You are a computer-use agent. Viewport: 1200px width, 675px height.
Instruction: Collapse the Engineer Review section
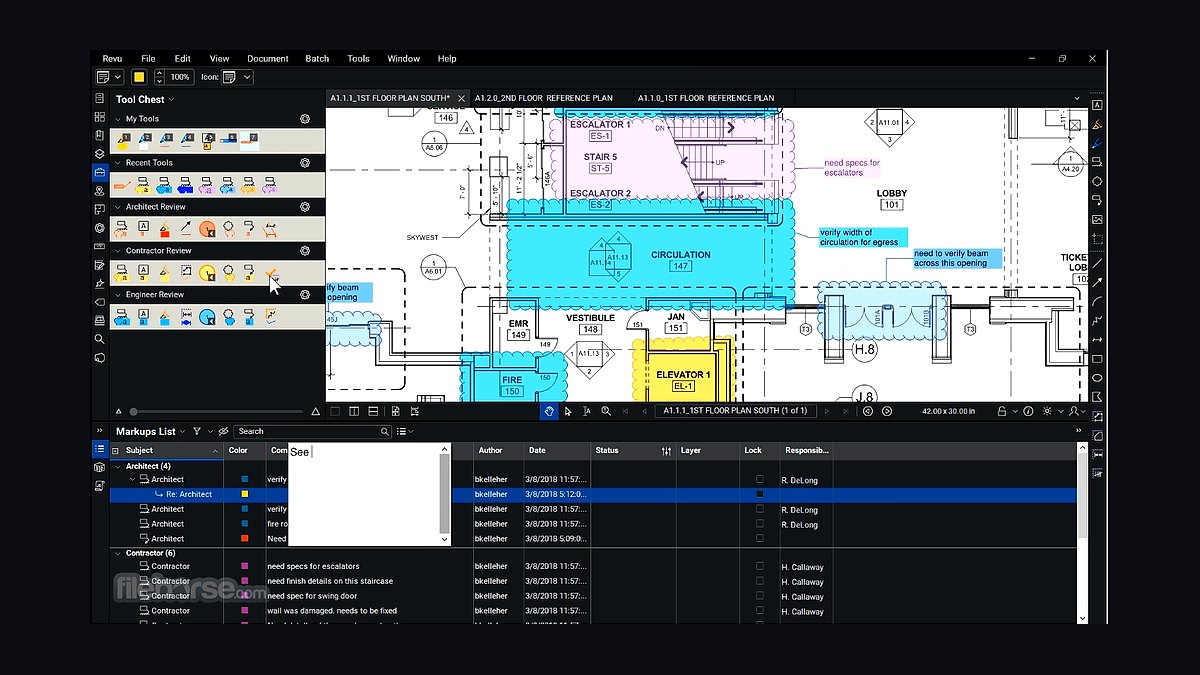click(x=117, y=295)
